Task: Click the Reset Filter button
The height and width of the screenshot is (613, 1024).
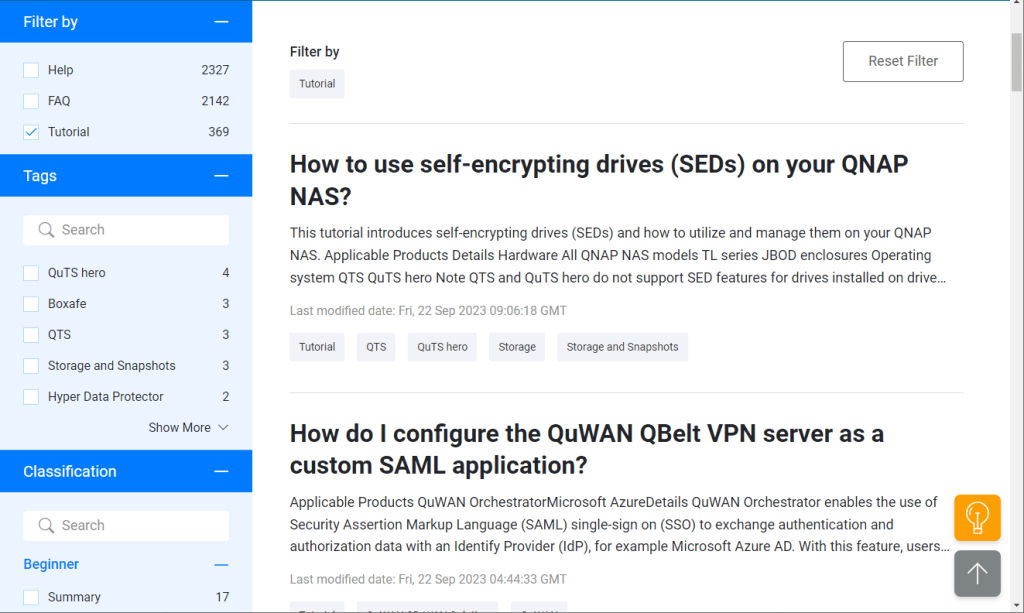Action: (903, 61)
